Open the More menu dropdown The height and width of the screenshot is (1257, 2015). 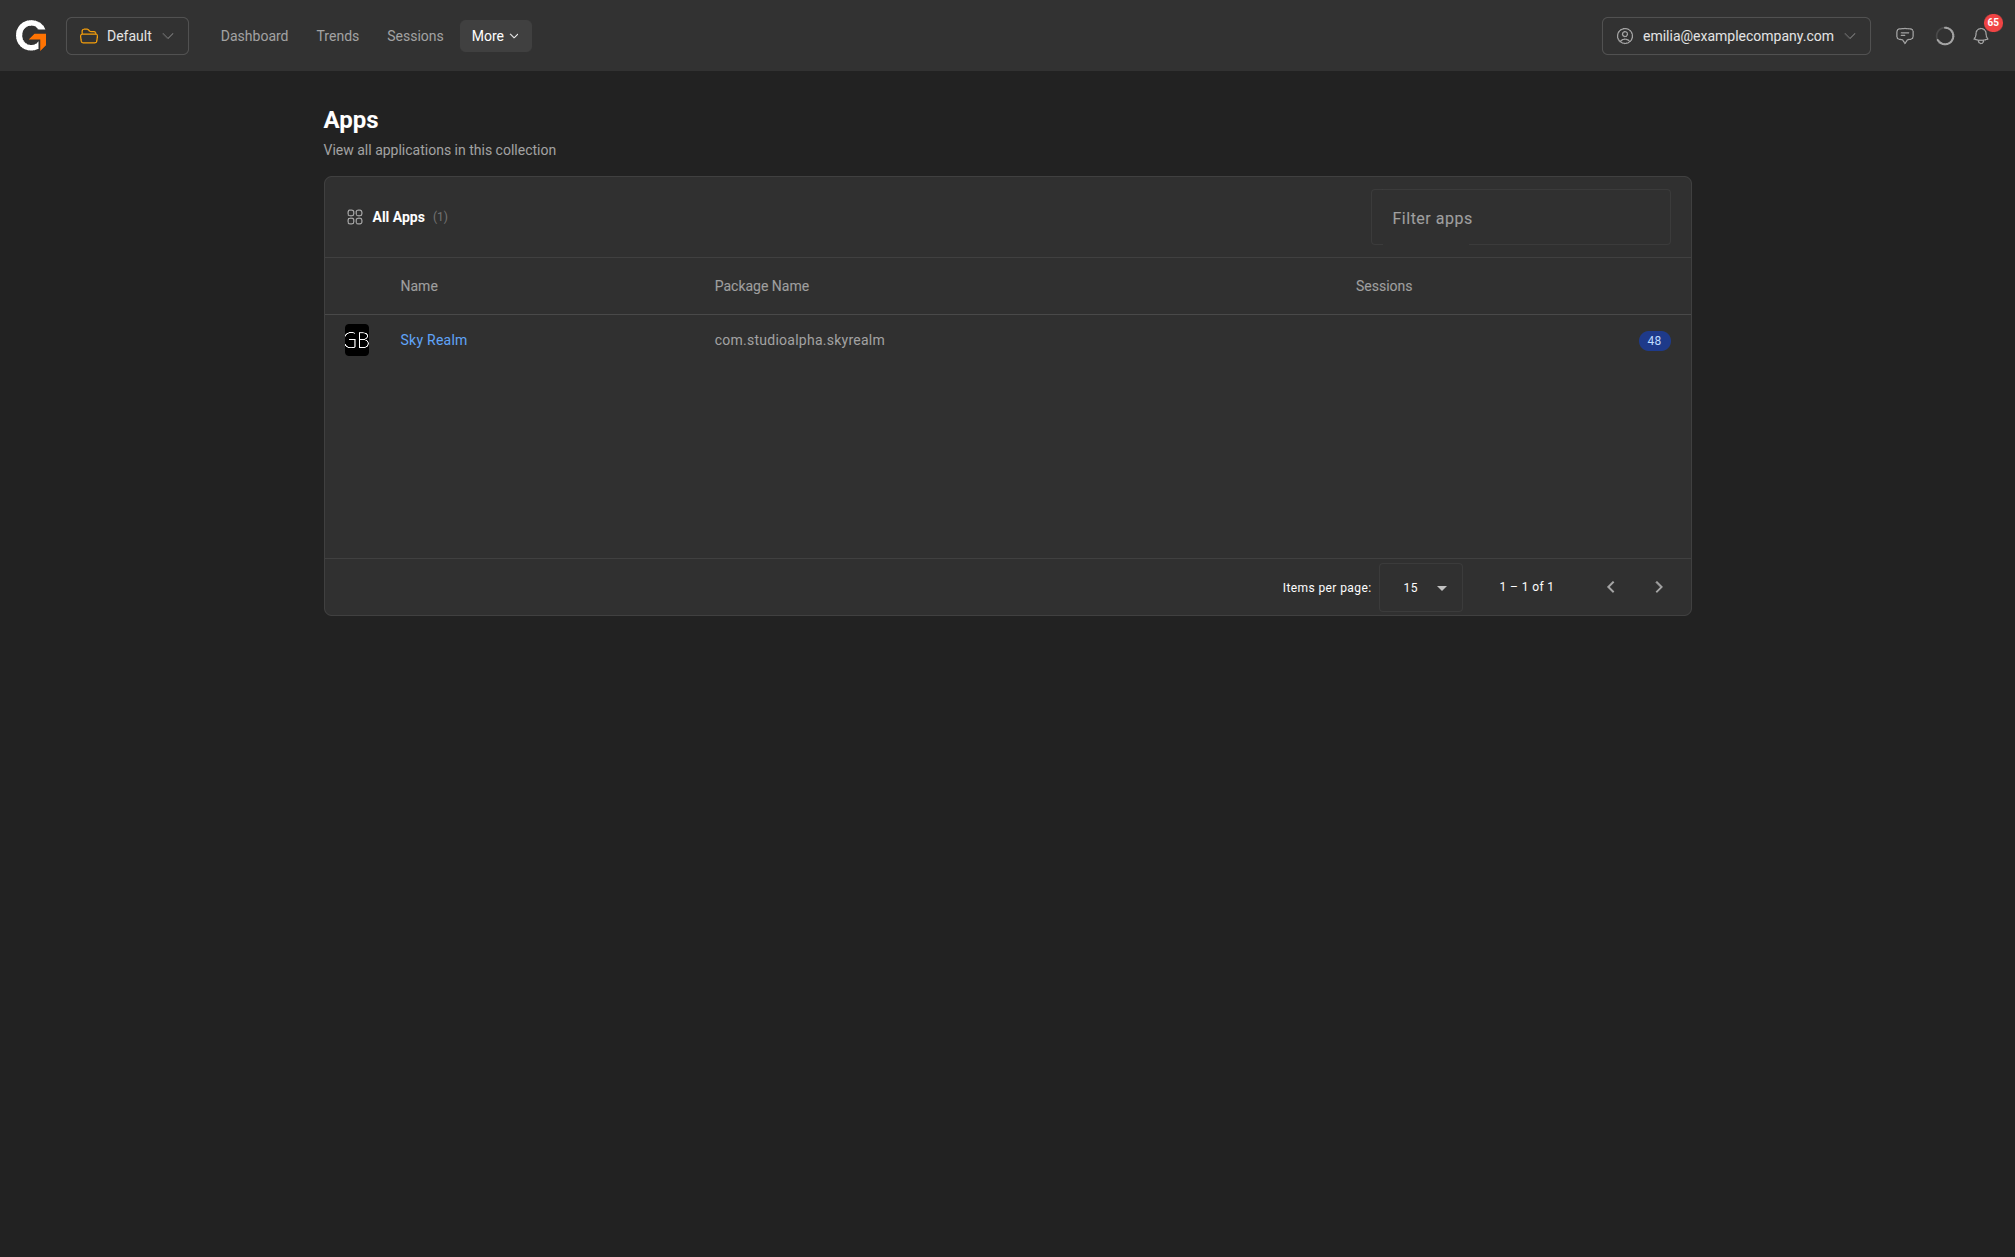pos(495,36)
